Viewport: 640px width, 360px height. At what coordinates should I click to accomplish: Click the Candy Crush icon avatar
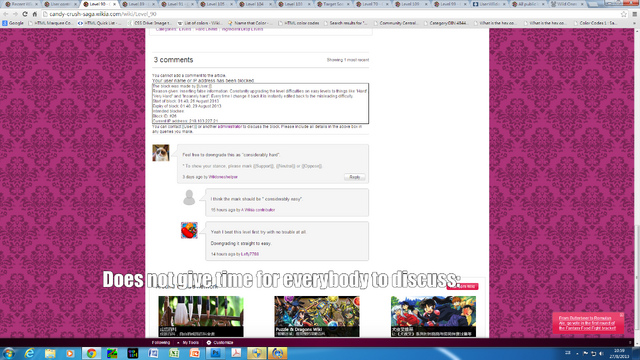[189, 230]
